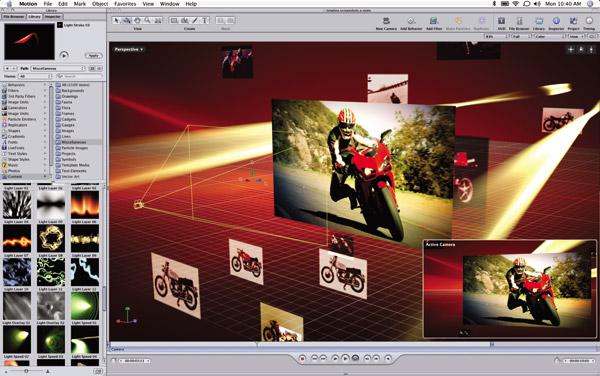Toggle loop playback in the transport
Image resolution: width=600 pixels, height=376 pixels.
coord(355,358)
